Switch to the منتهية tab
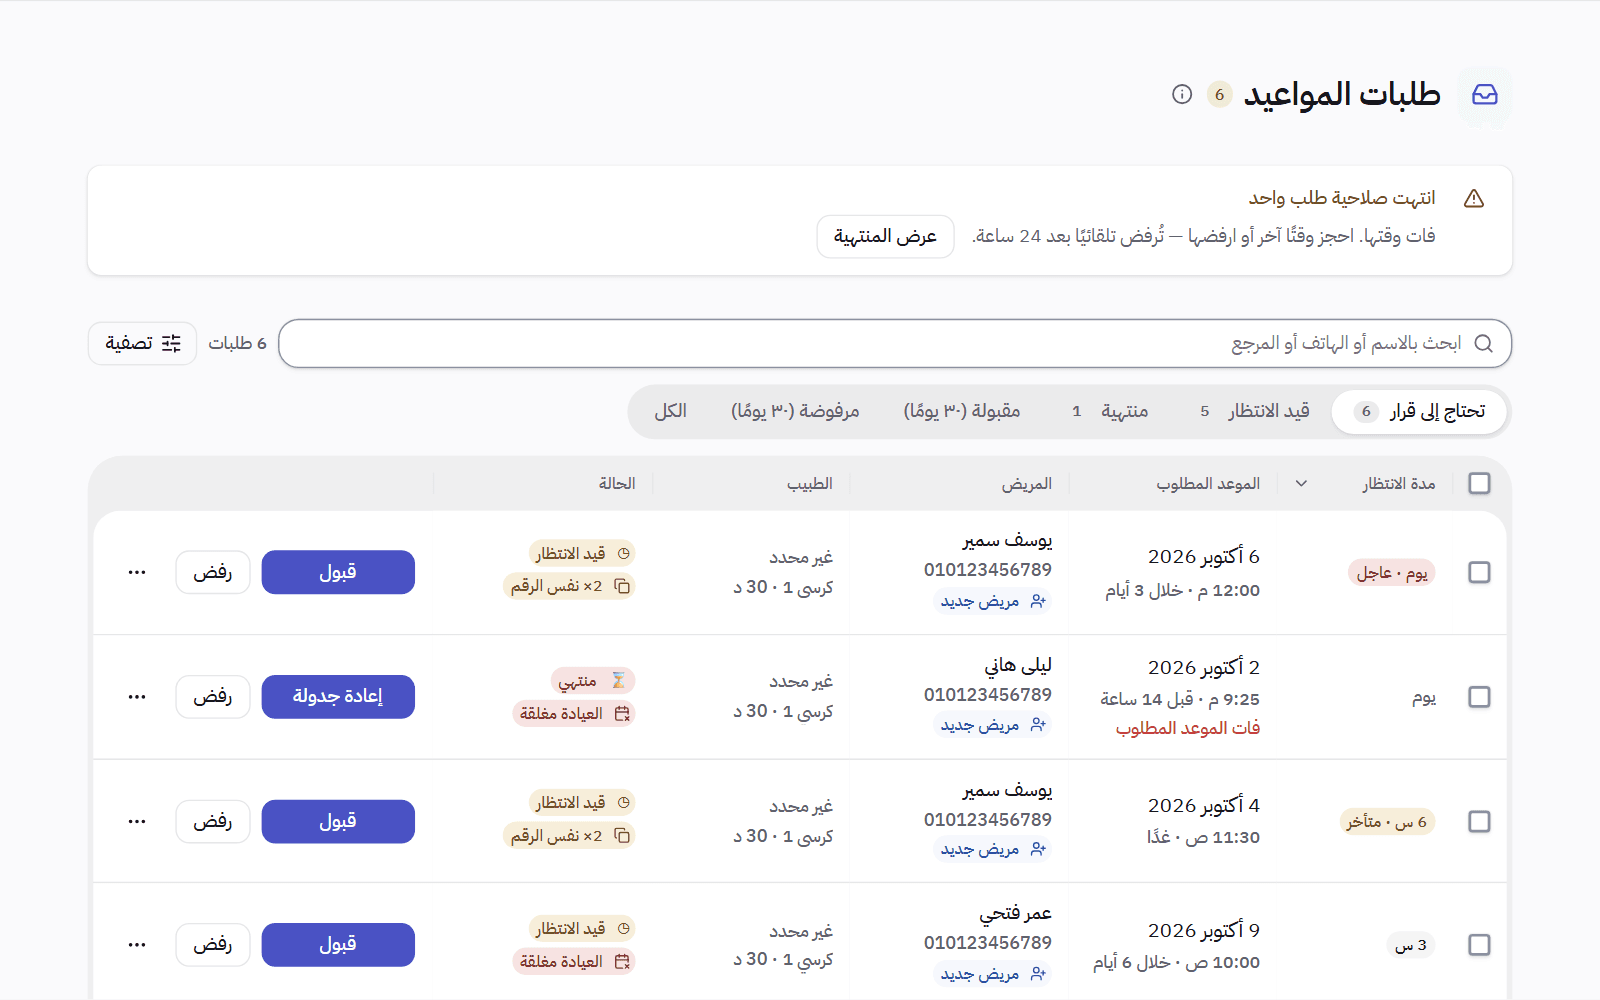Screen dimensions: 1600x1000 coord(1110,411)
